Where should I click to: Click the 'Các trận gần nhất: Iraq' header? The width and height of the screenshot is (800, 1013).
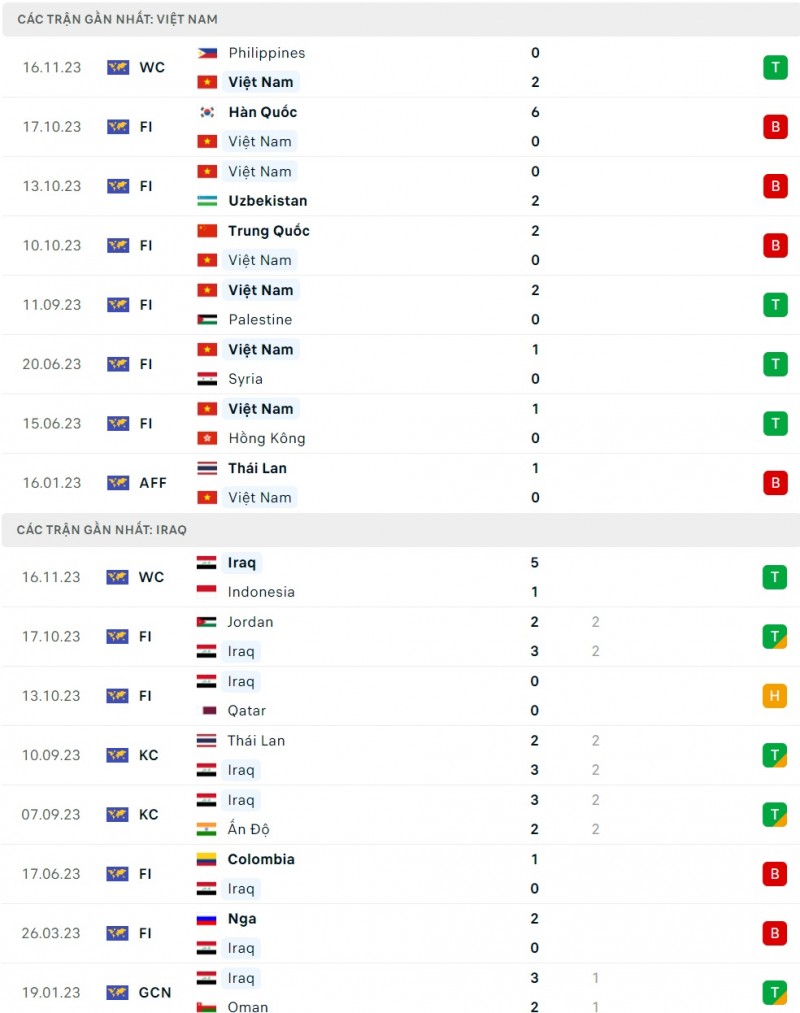point(102,530)
